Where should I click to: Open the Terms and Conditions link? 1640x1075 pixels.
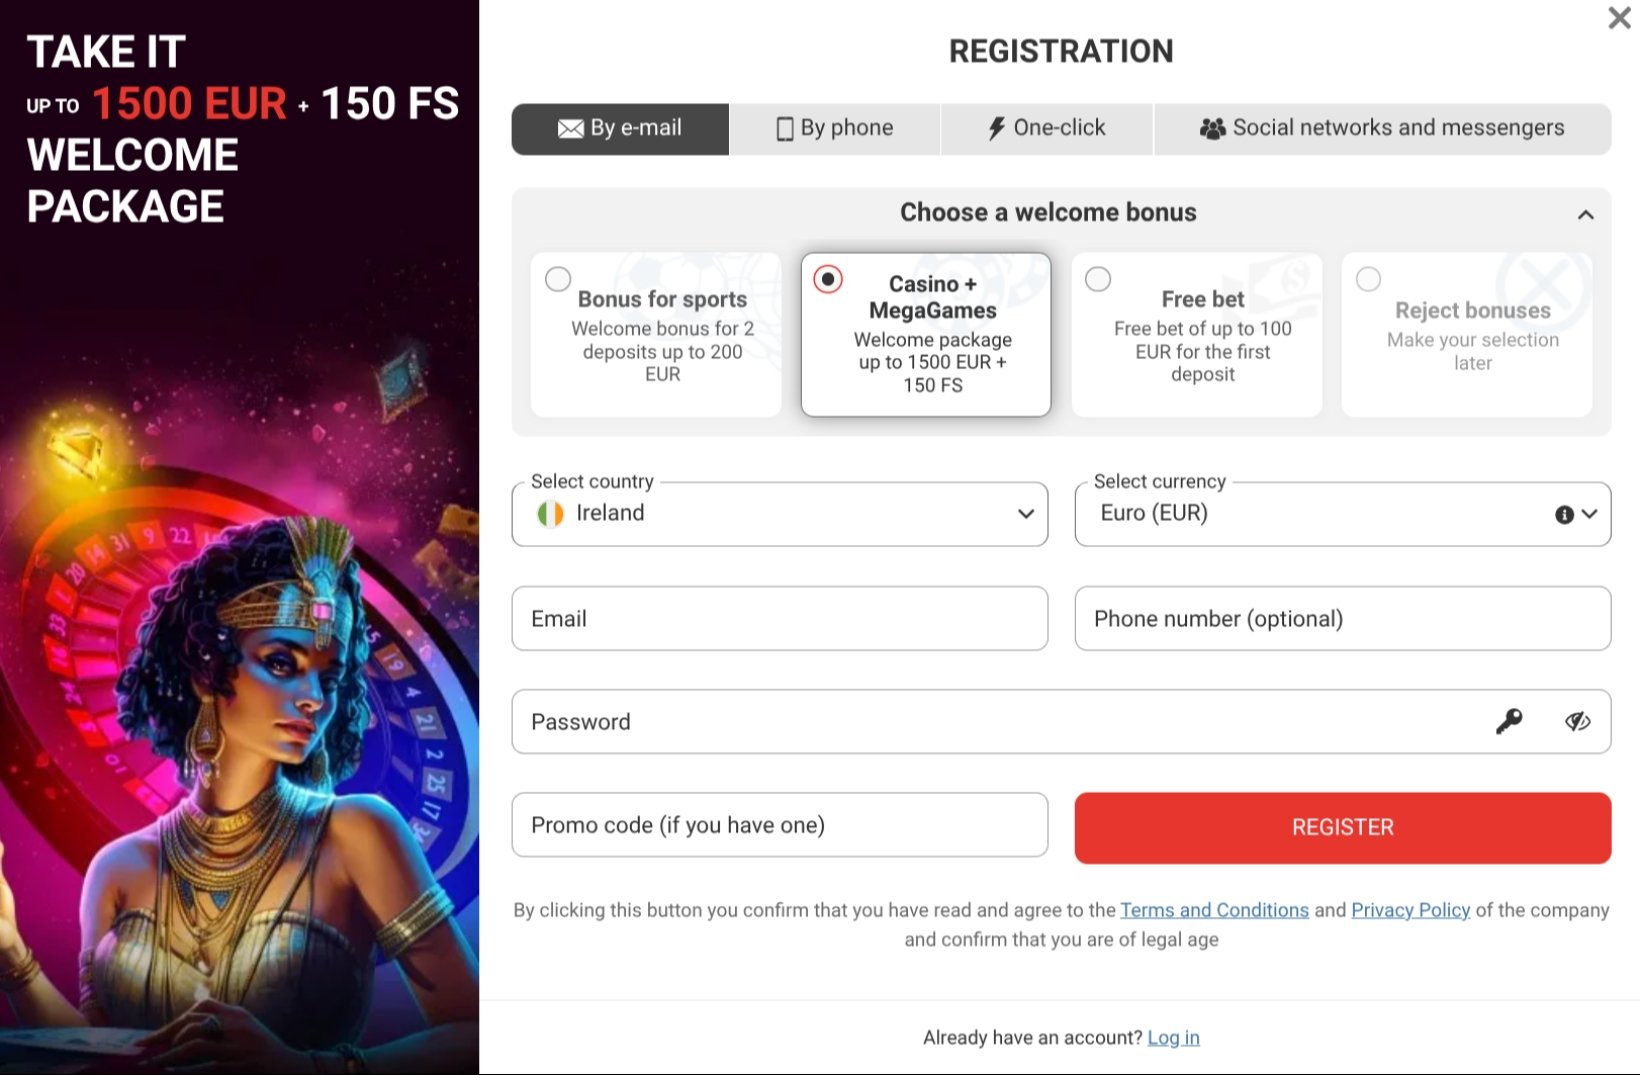1214,910
